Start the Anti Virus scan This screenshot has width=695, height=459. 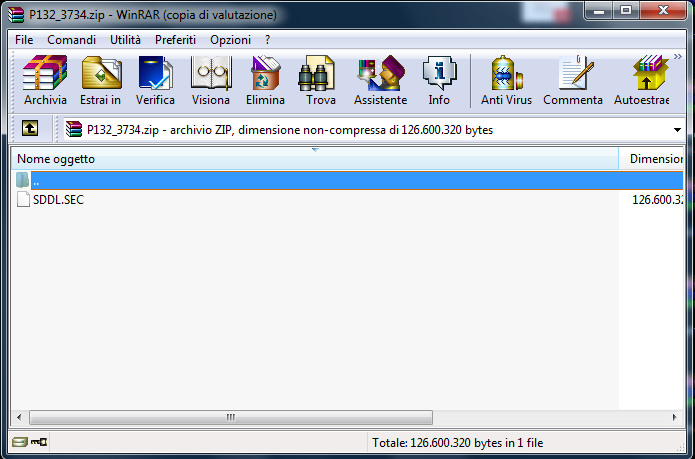pyautogui.click(x=506, y=80)
